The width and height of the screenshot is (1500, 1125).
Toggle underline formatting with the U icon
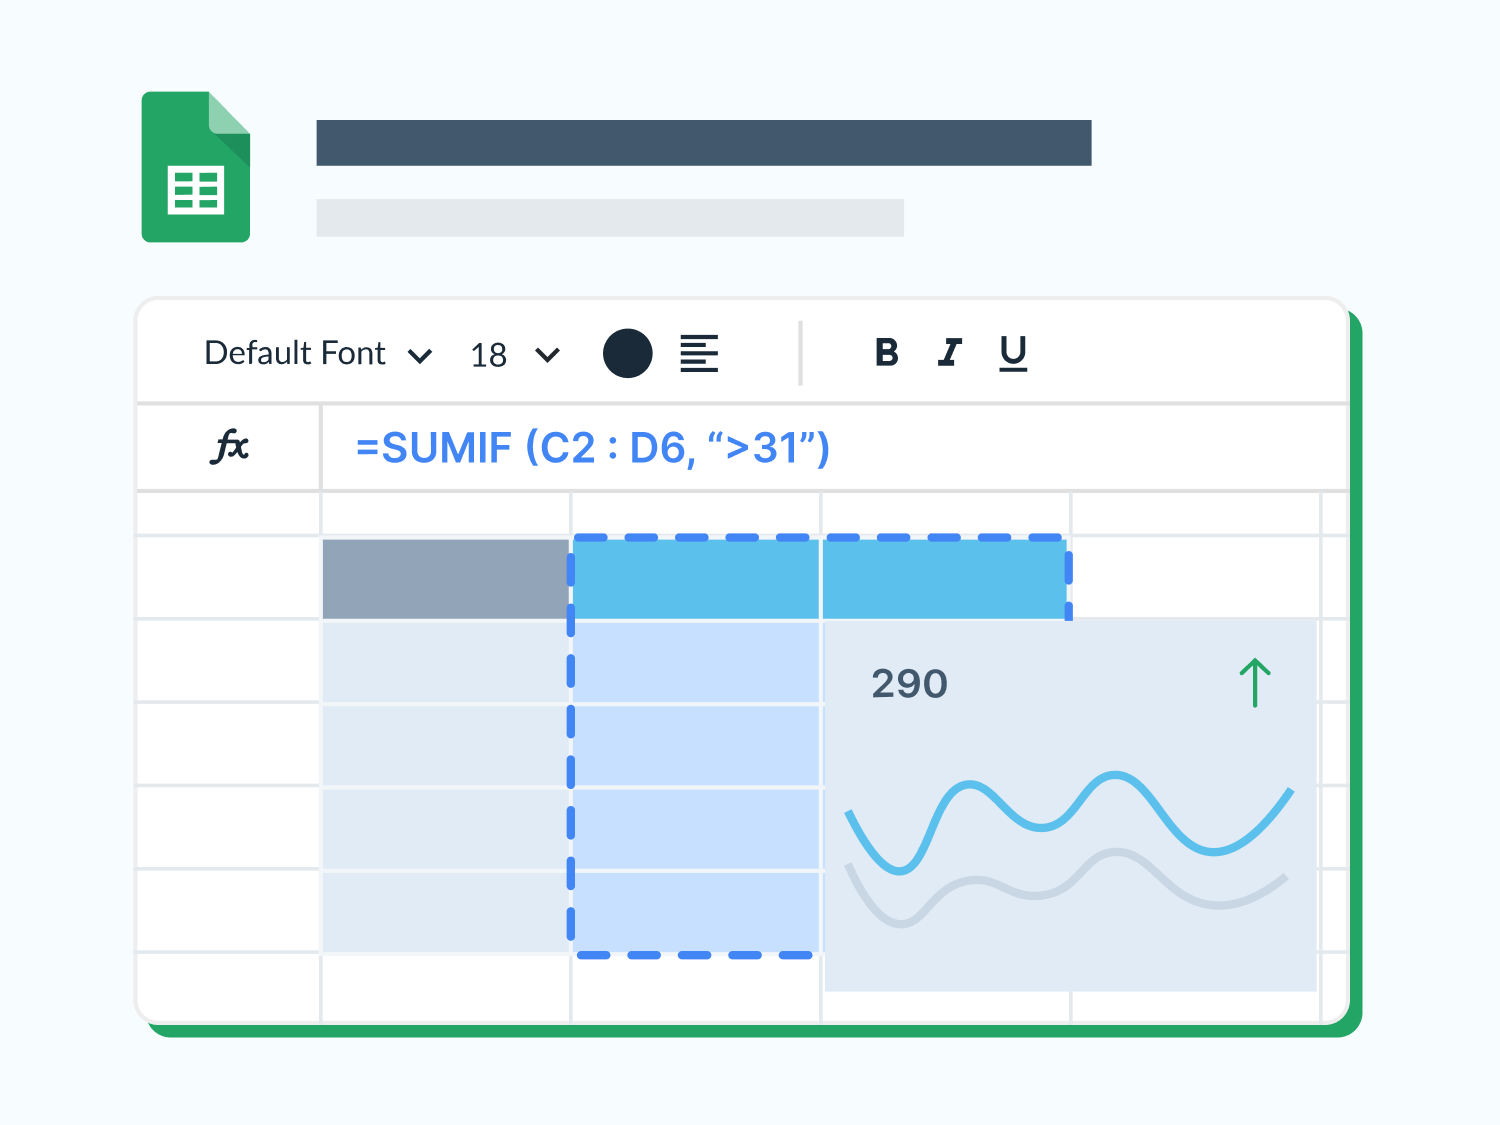(1013, 352)
